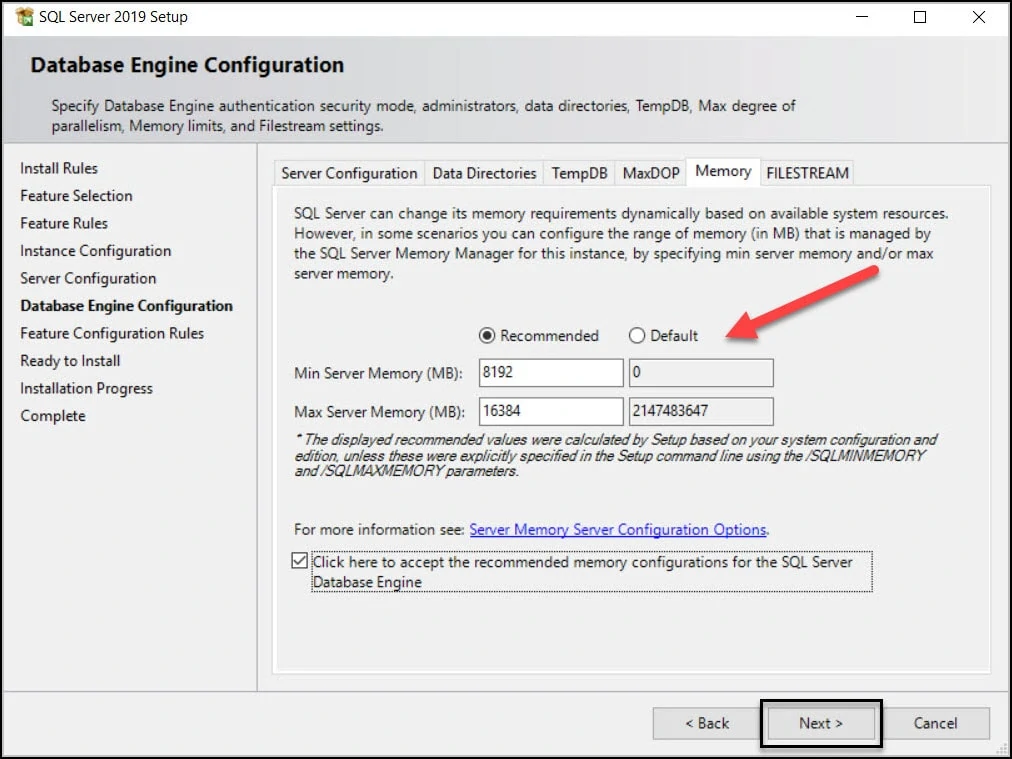Image resolution: width=1012 pixels, height=759 pixels.
Task: Click the Back button
Action: tap(707, 724)
